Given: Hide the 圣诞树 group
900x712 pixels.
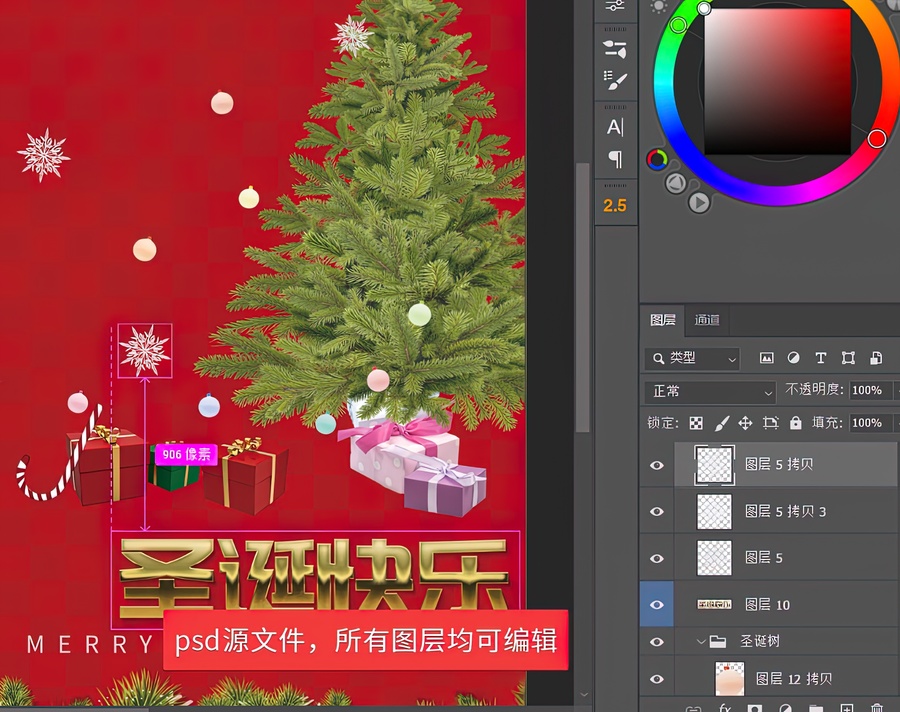Looking at the screenshot, I should pyautogui.click(x=657, y=642).
